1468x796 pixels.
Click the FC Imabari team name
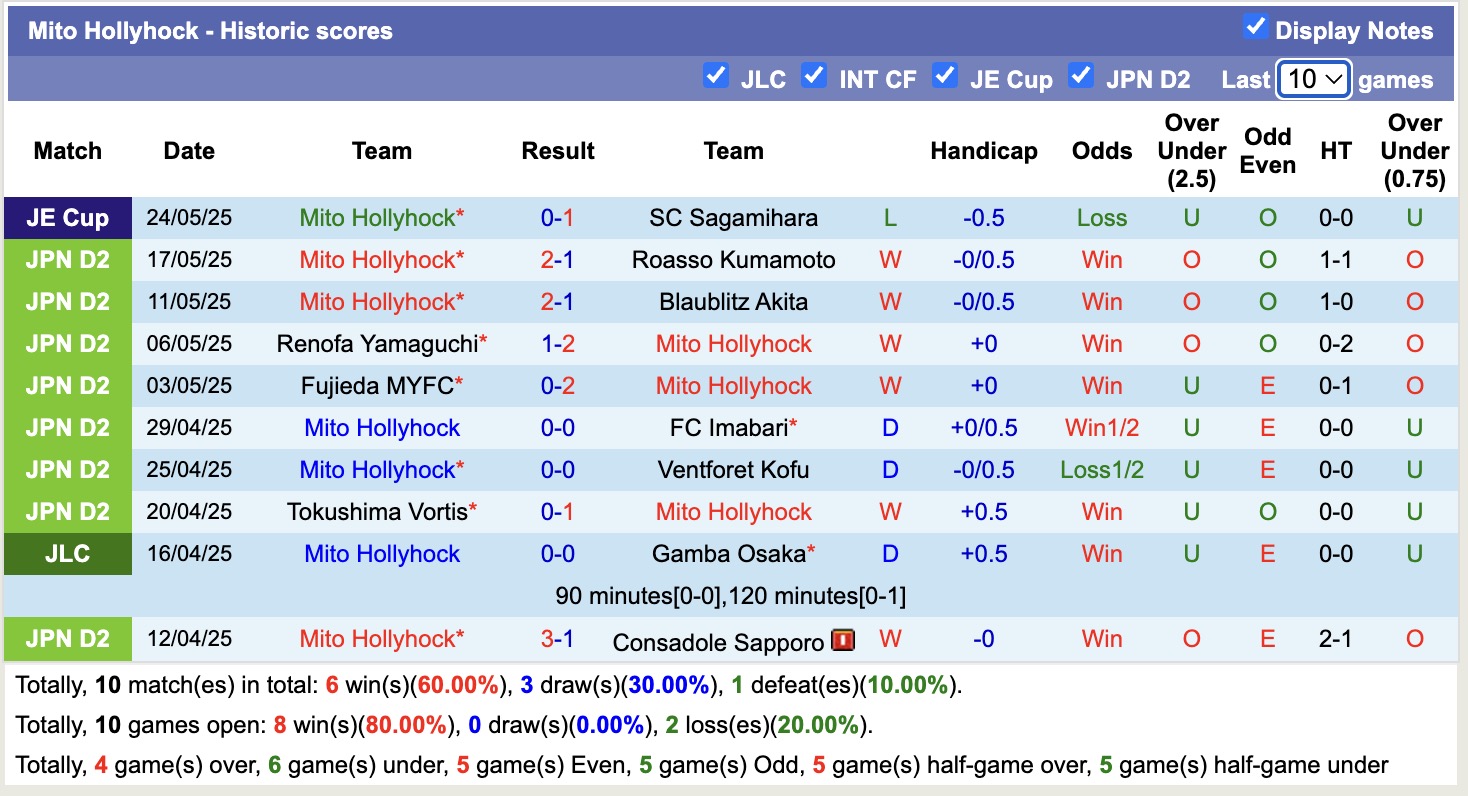point(728,428)
